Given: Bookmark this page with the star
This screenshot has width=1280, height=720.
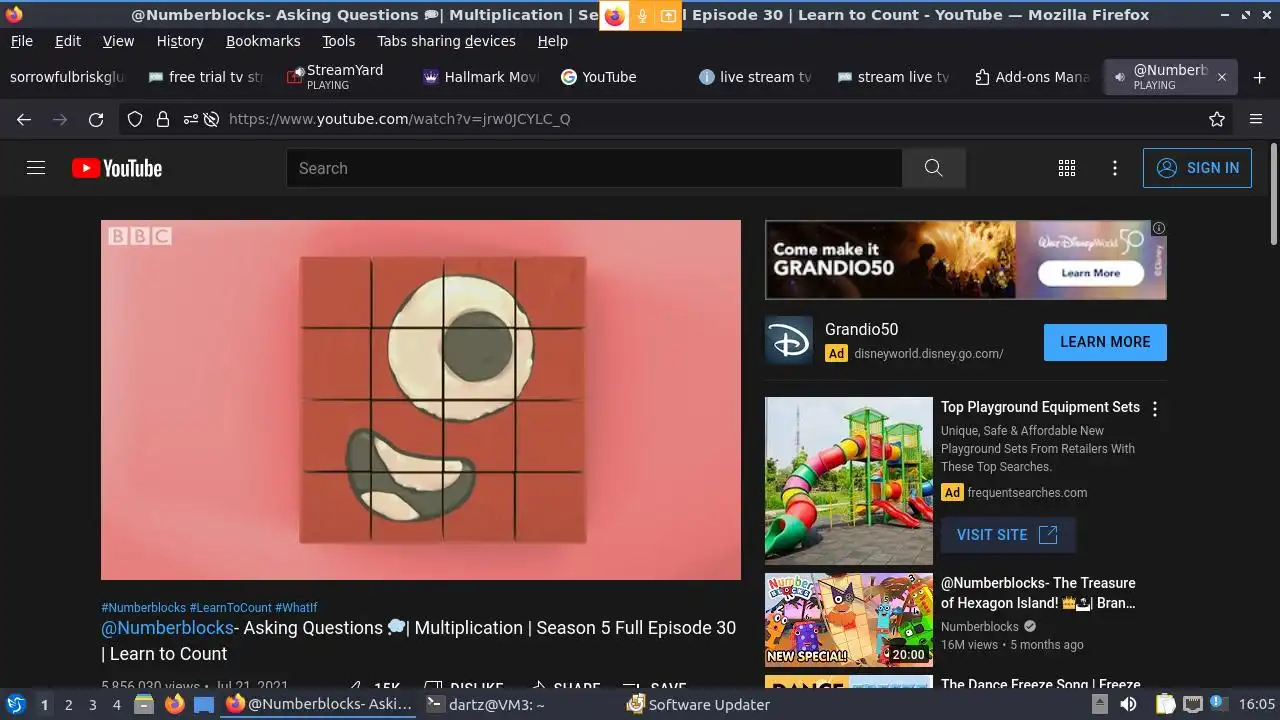Looking at the screenshot, I should (1217, 119).
